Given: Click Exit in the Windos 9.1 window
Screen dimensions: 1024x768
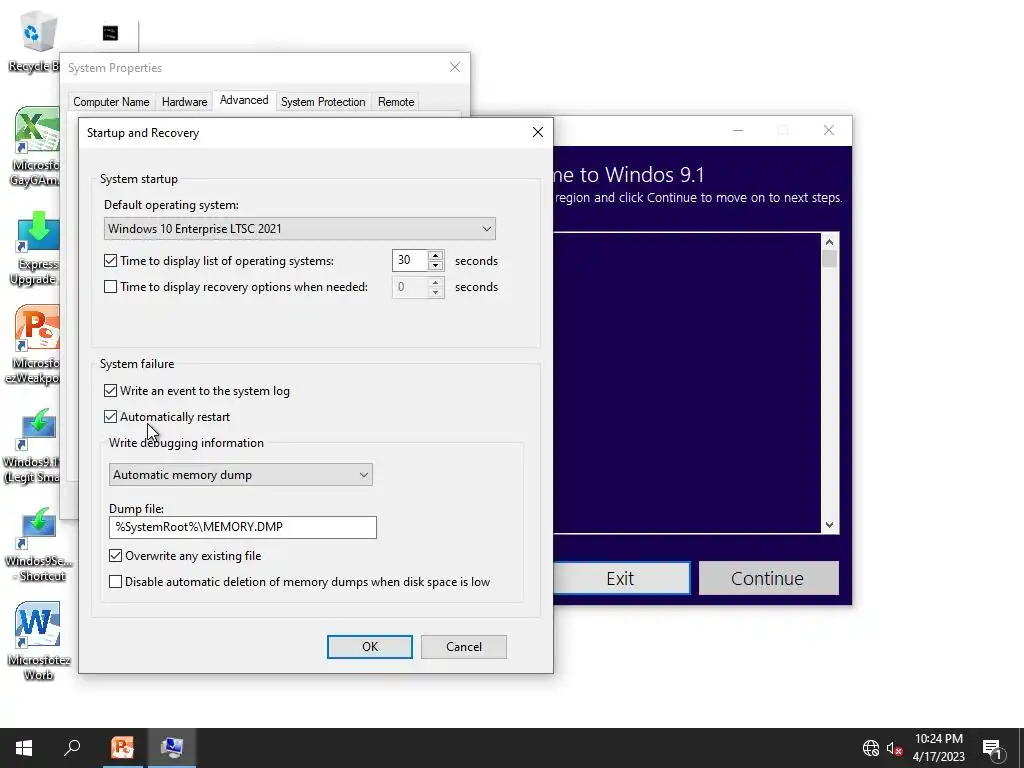Looking at the screenshot, I should click(x=620, y=578).
